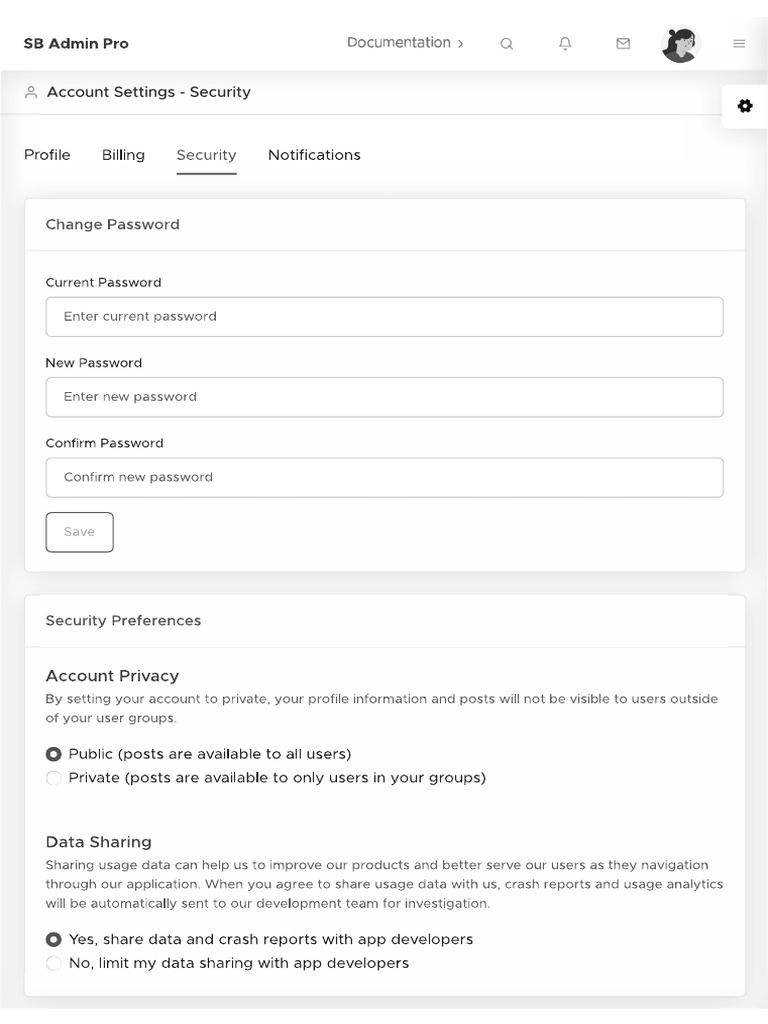Switch to the Profile tab
Screen dimensions: 768x1024
[x=47, y=155]
